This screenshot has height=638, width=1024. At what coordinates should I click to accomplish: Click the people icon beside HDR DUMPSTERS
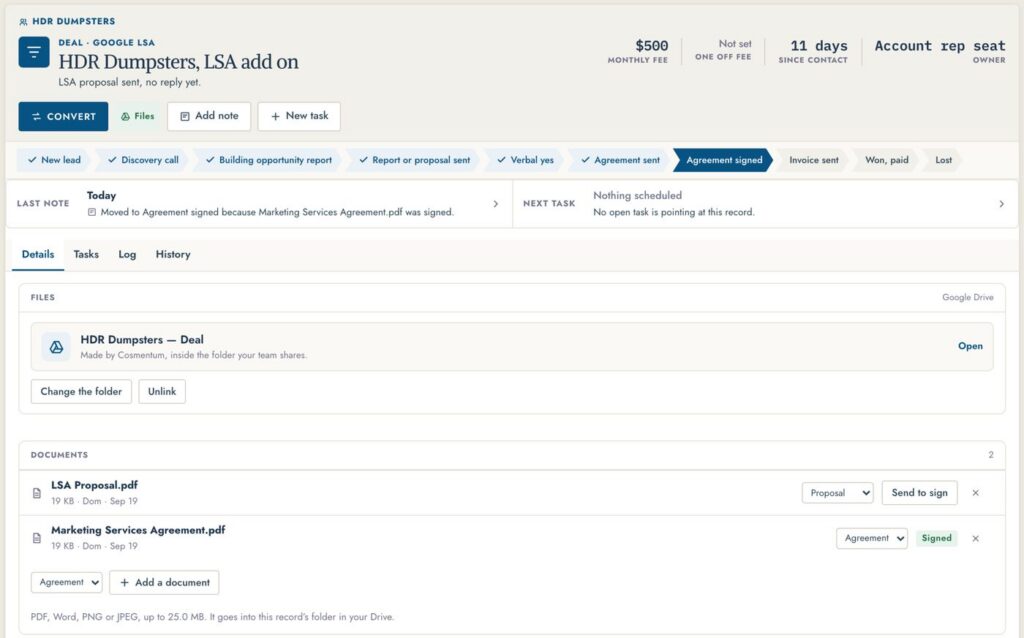(24, 22)
